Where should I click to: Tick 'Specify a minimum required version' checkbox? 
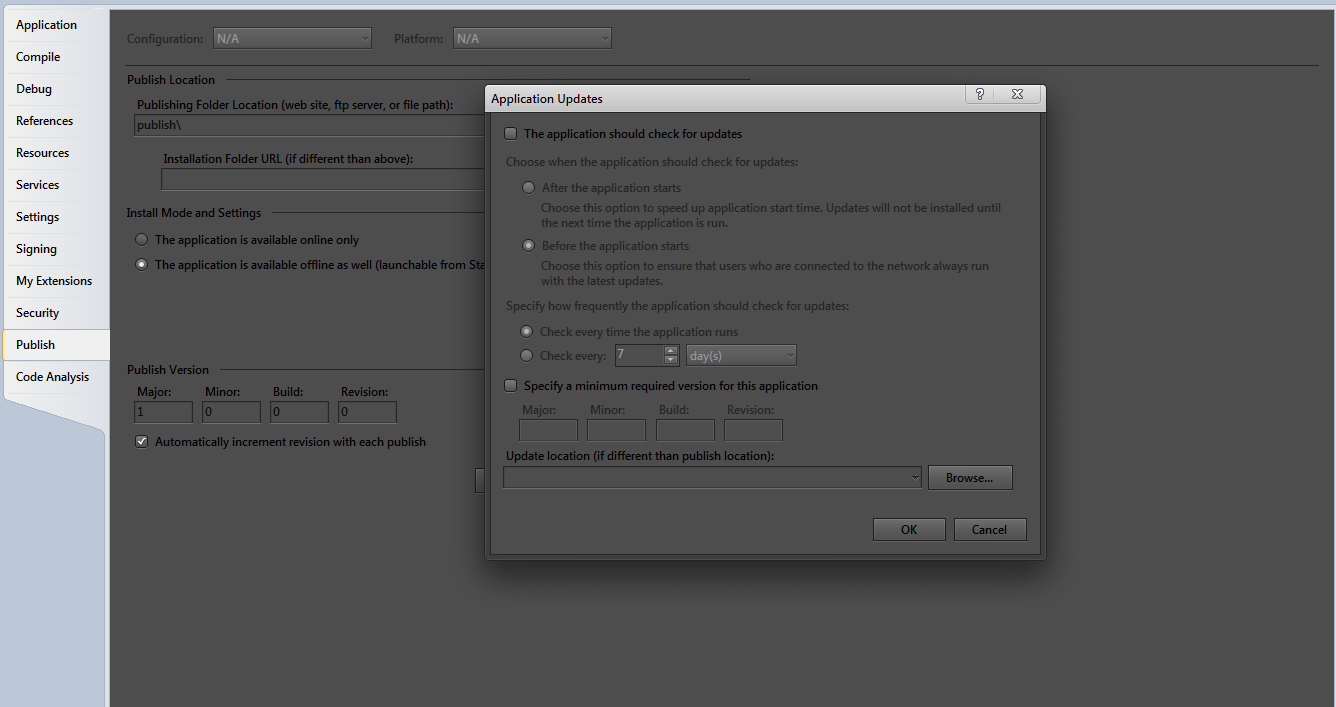511,386
